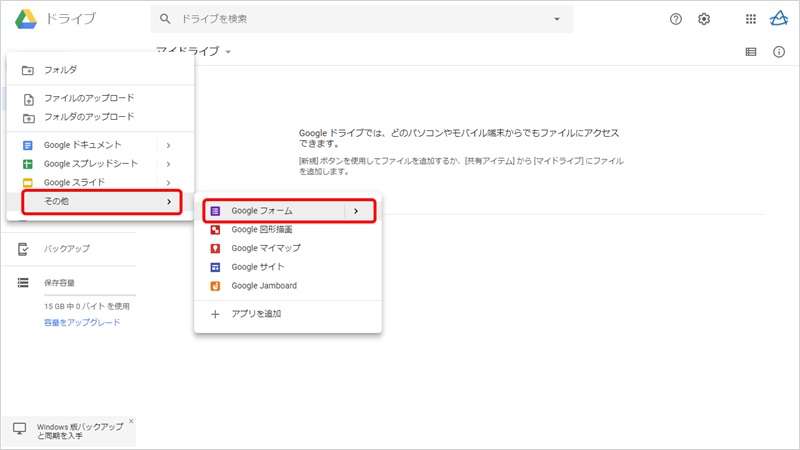Click the Google Sheets green icon
800x450 pixels.
[28, 164]
